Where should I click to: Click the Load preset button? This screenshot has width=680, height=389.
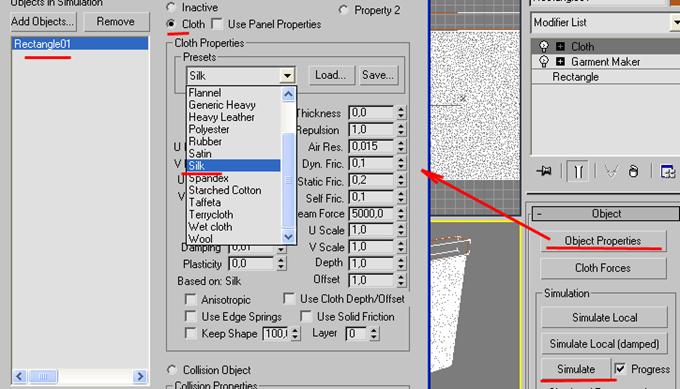(331, 75)
